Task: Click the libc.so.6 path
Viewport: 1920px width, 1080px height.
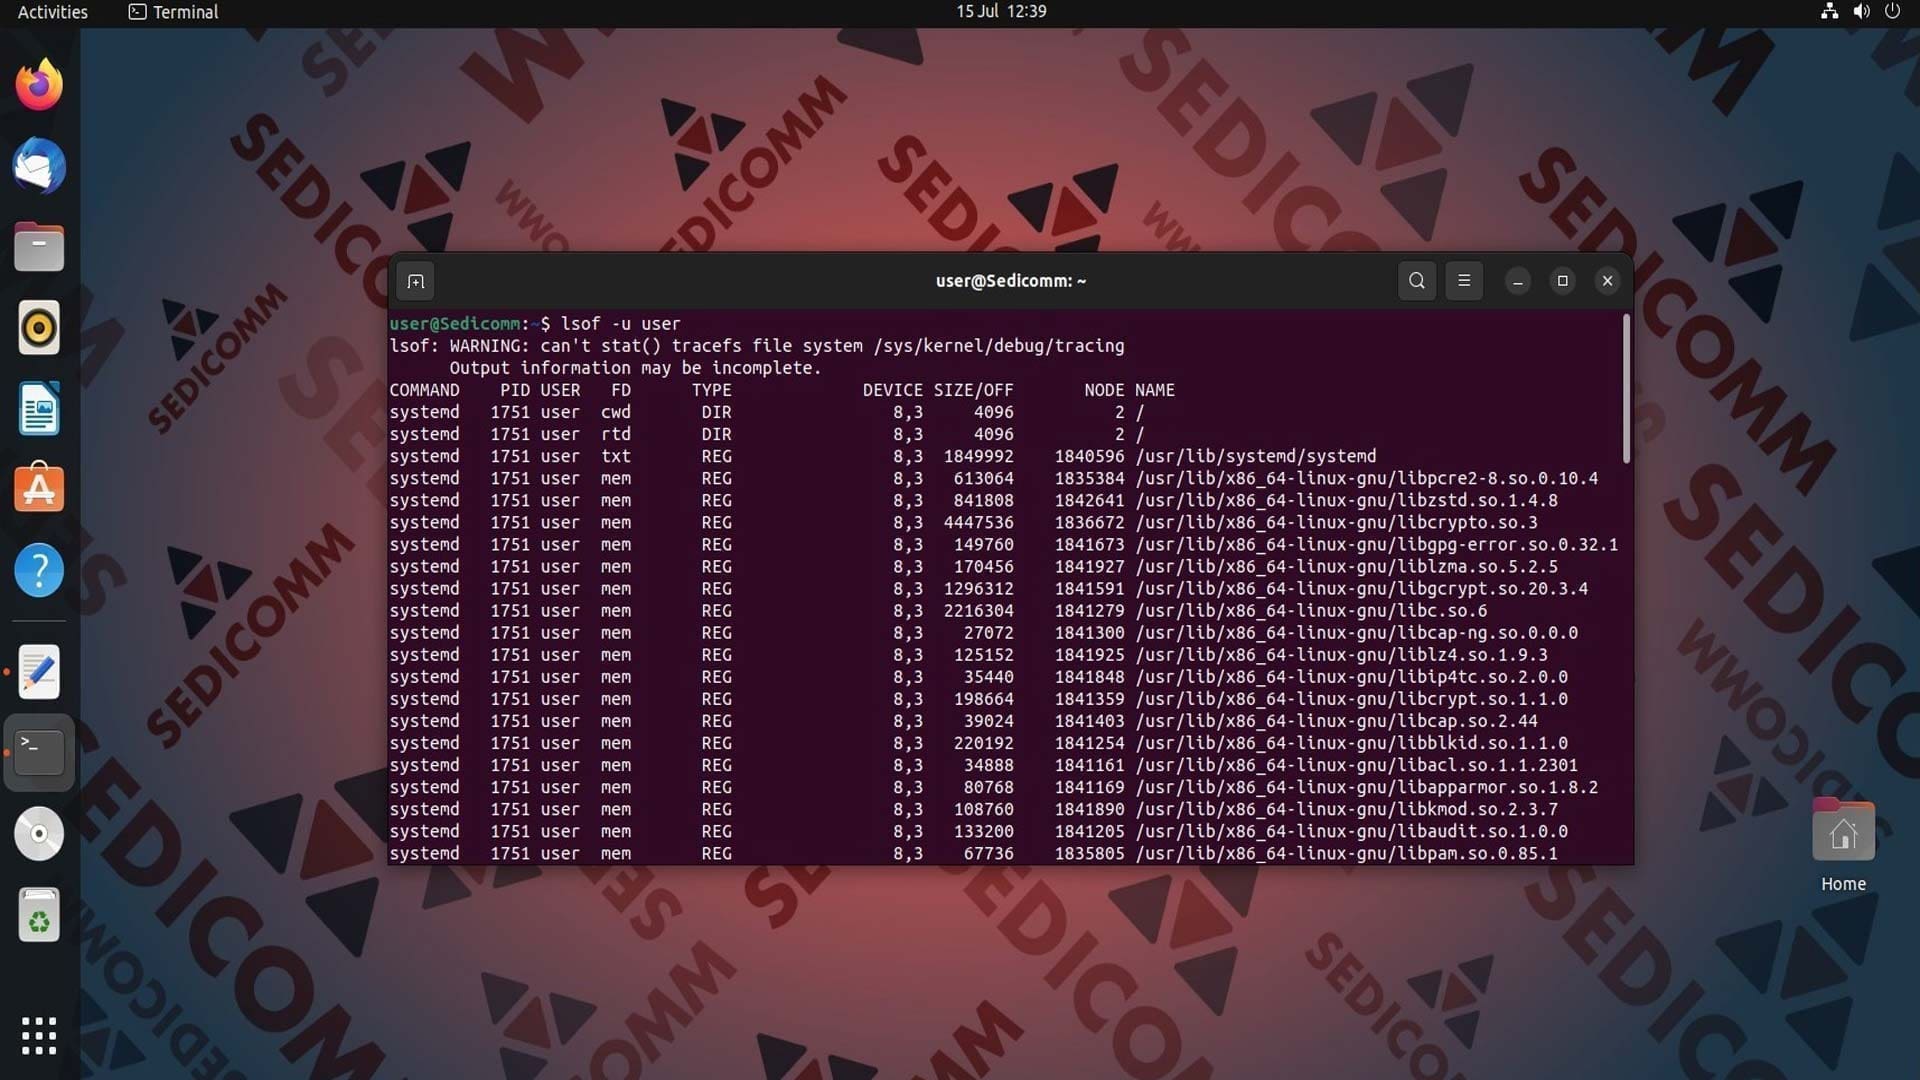Action: point(1311,610)
